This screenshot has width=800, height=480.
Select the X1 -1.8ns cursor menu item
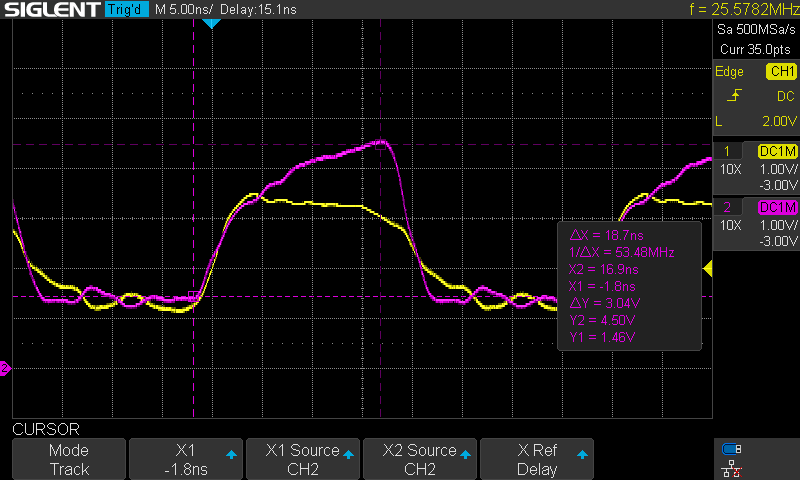click(186, 459)
